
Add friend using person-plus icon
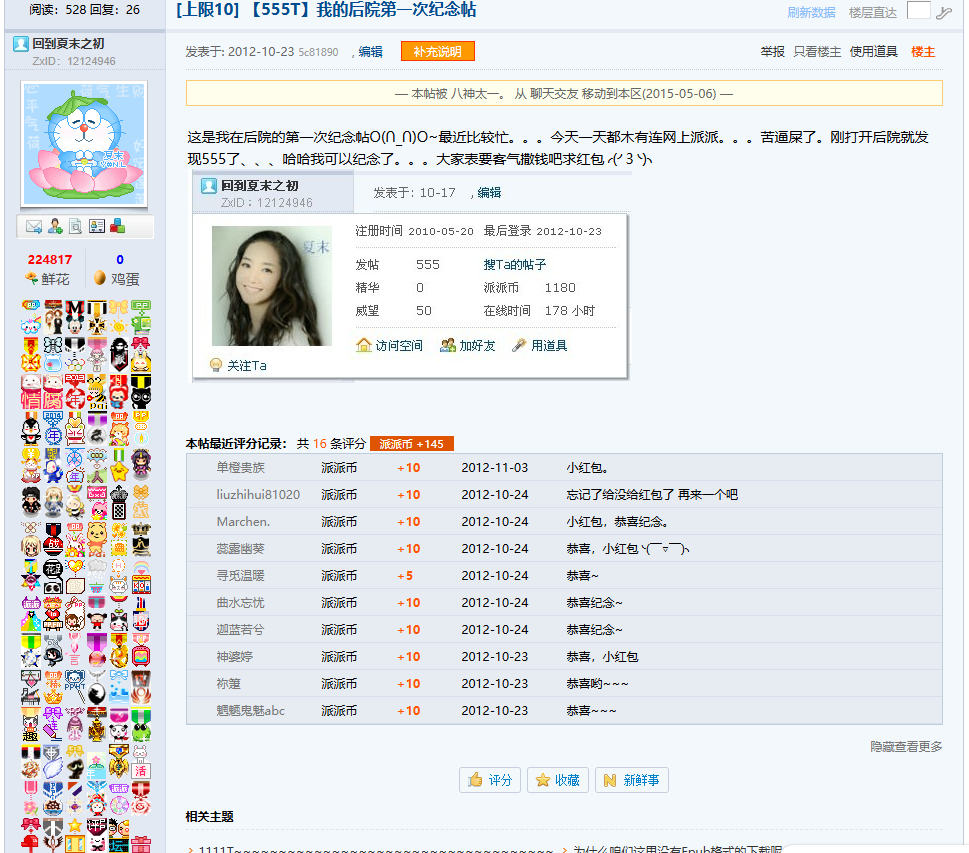click(55, 226)
